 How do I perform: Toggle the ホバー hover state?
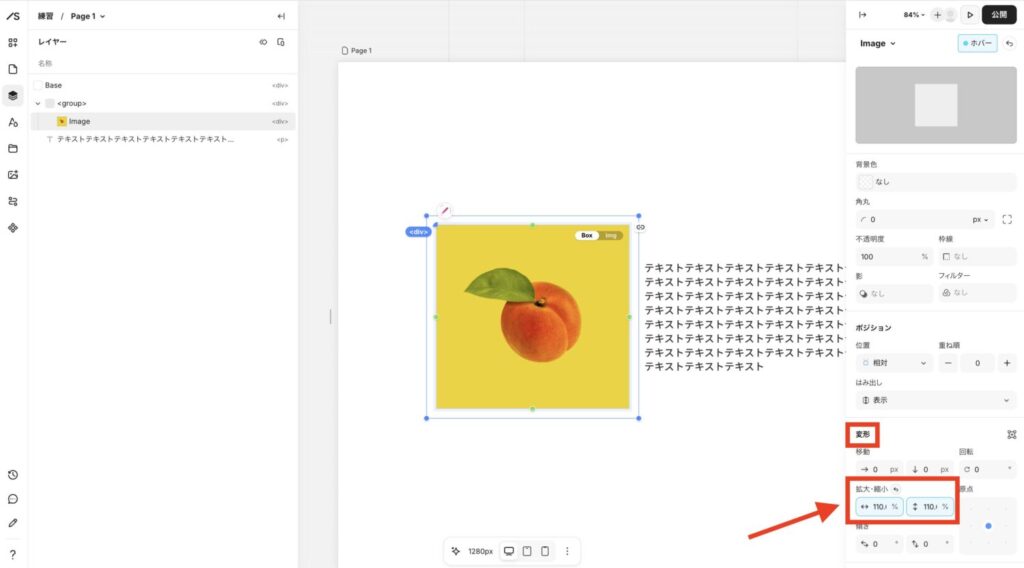[978, 44]
